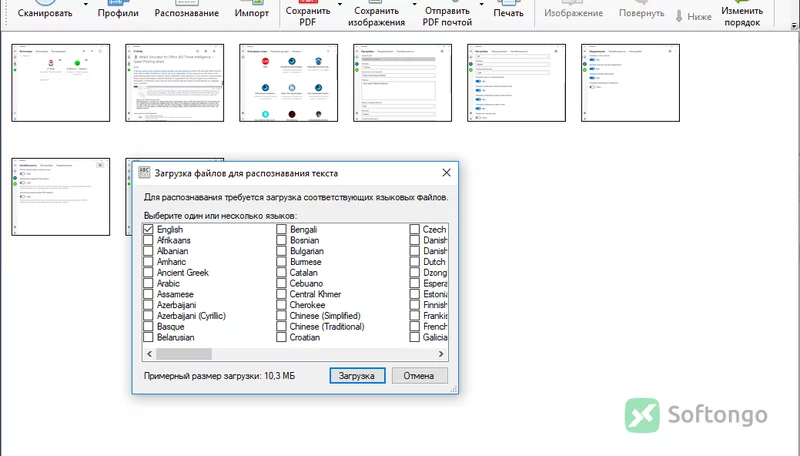This screenshot has height=456, width=800.
Task: Check the Belarusian checkbox
Action: pyautogui.click(x=148, y=337)
